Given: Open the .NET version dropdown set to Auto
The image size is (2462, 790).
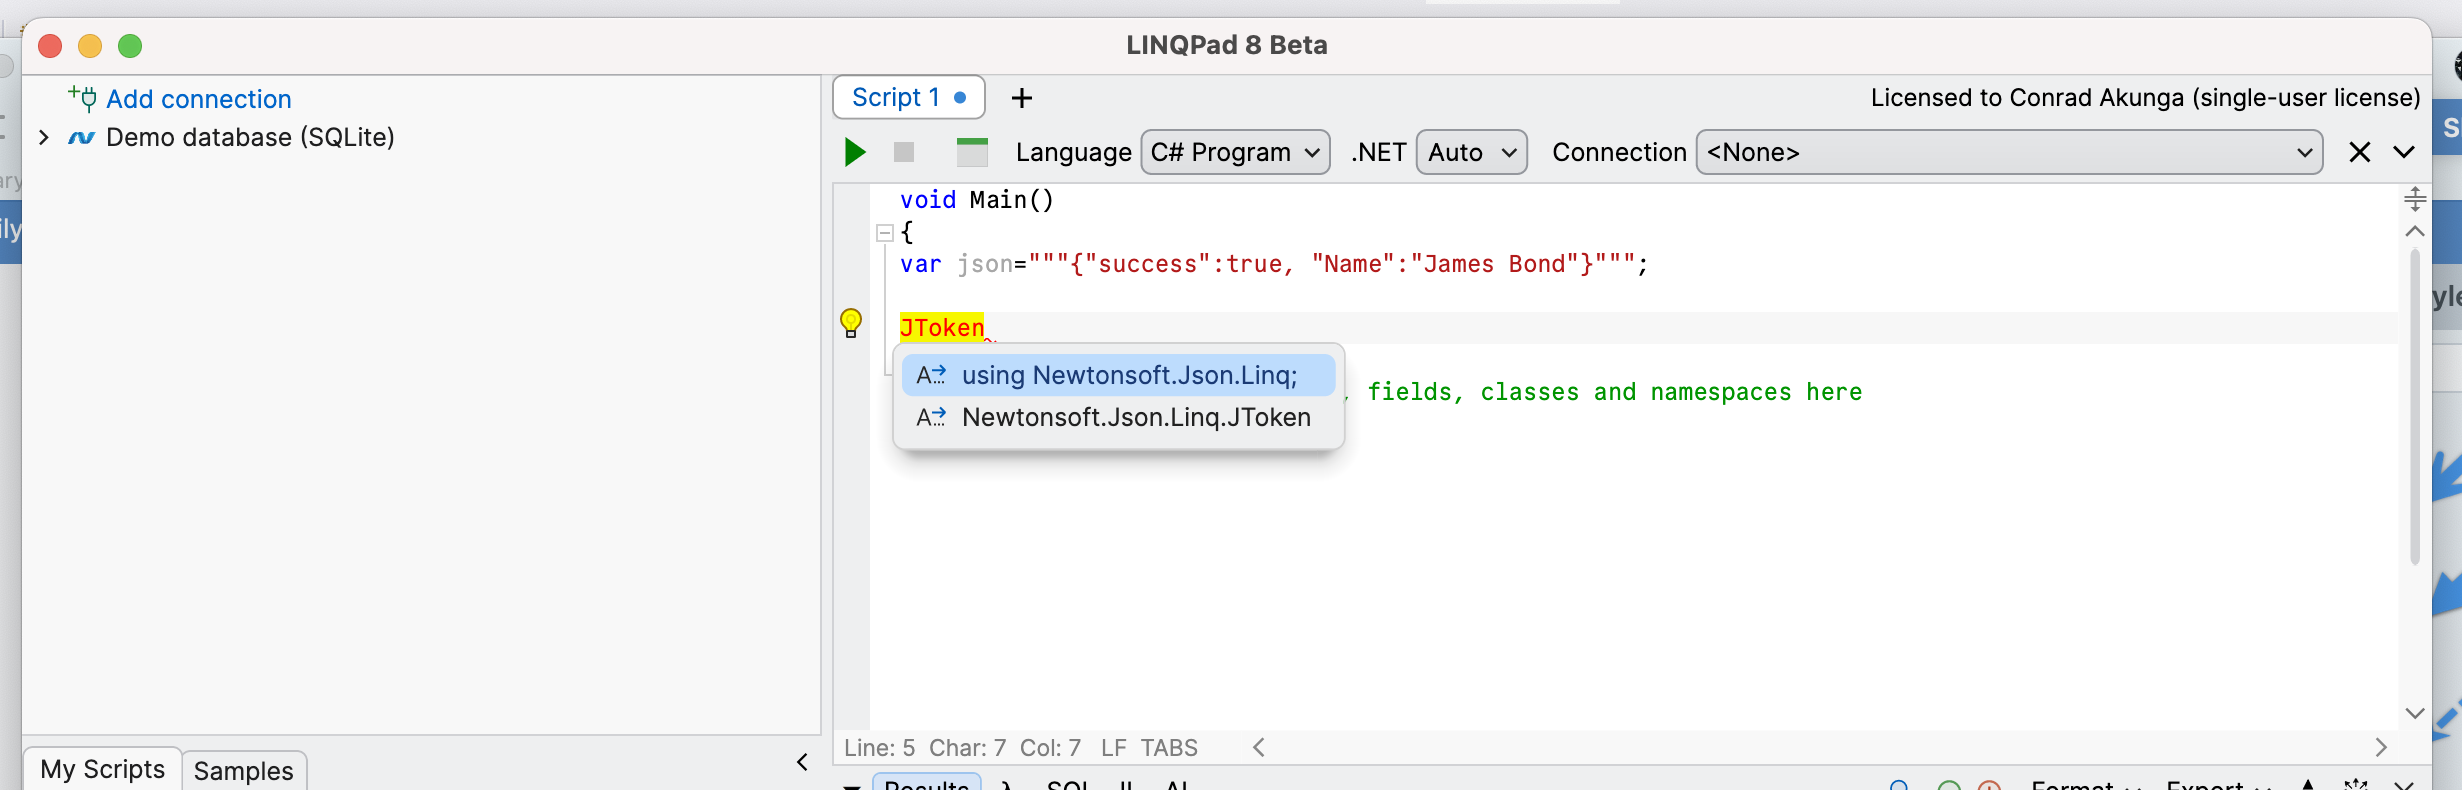Looking at the screenshot, I should point(1471,152).
